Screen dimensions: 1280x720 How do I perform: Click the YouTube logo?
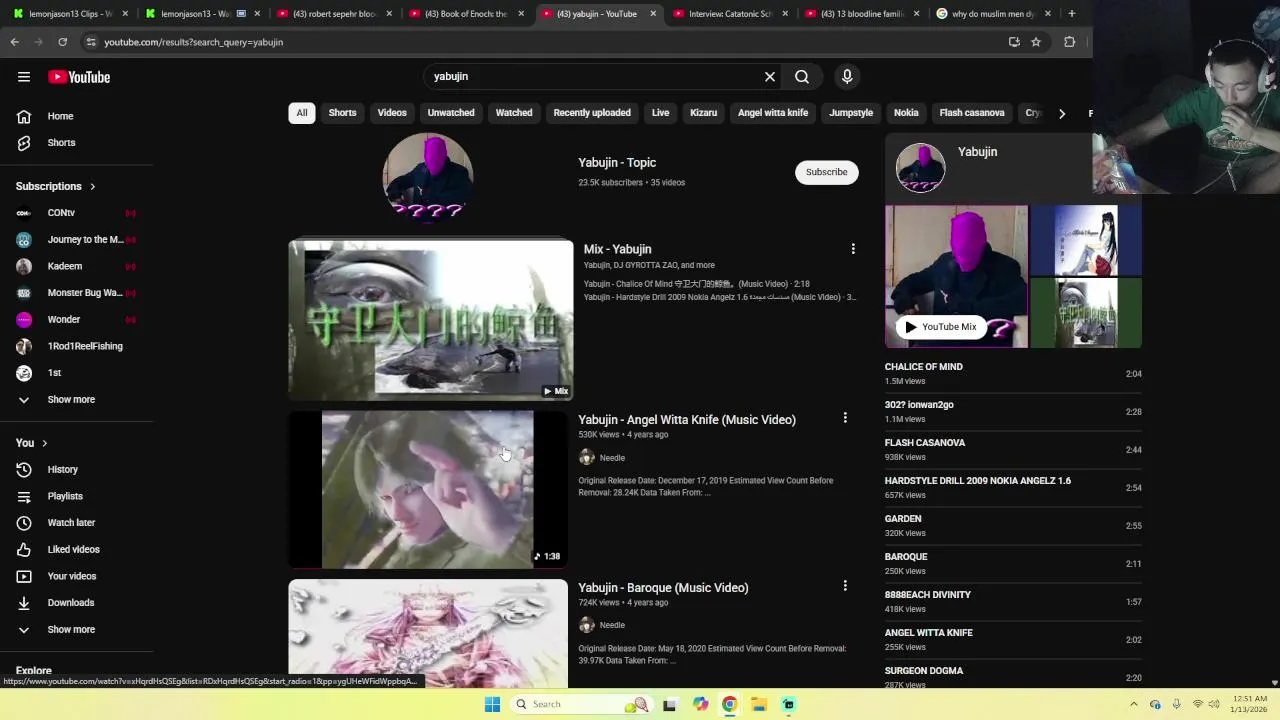pyautogui.click(x=79, y=77)
